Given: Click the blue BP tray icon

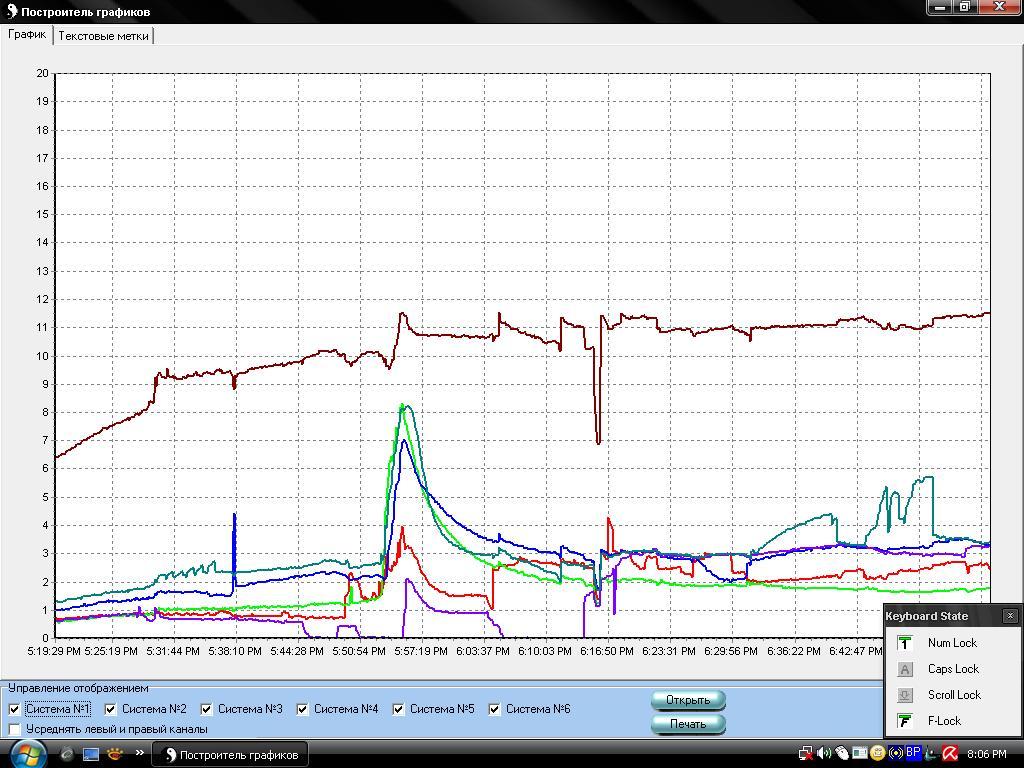Looking at the screenshot, I should coord(913,754).
